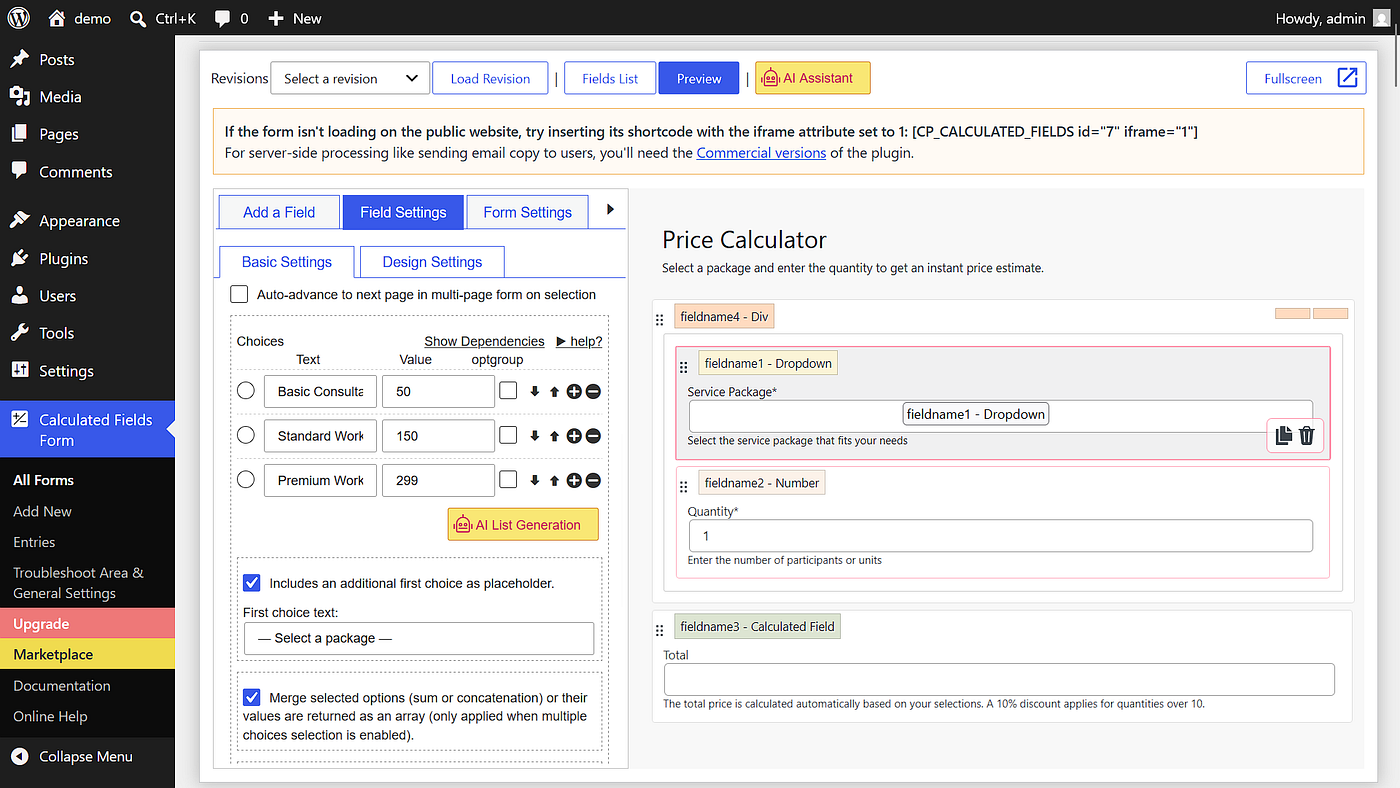The image size is (1400, 788).
Task: Click the First choice text input
Action: point(419,638)
